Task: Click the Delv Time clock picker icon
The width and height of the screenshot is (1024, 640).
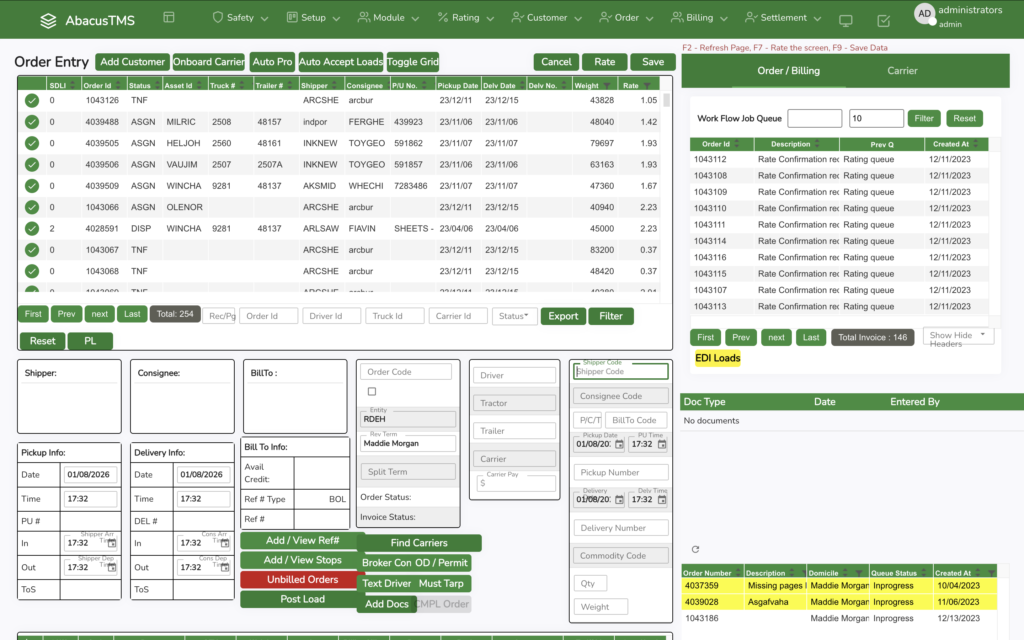Action: coord(661,500)
